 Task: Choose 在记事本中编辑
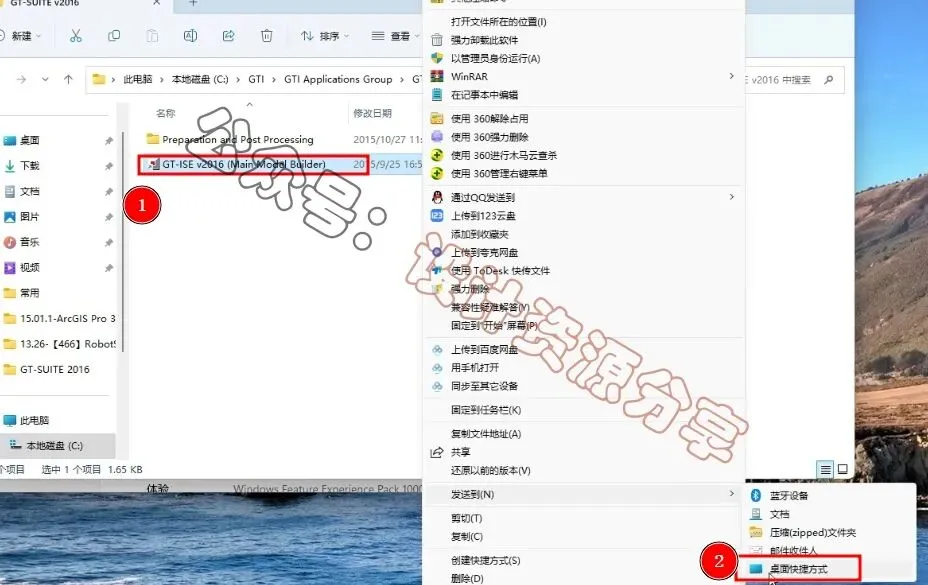484,95
